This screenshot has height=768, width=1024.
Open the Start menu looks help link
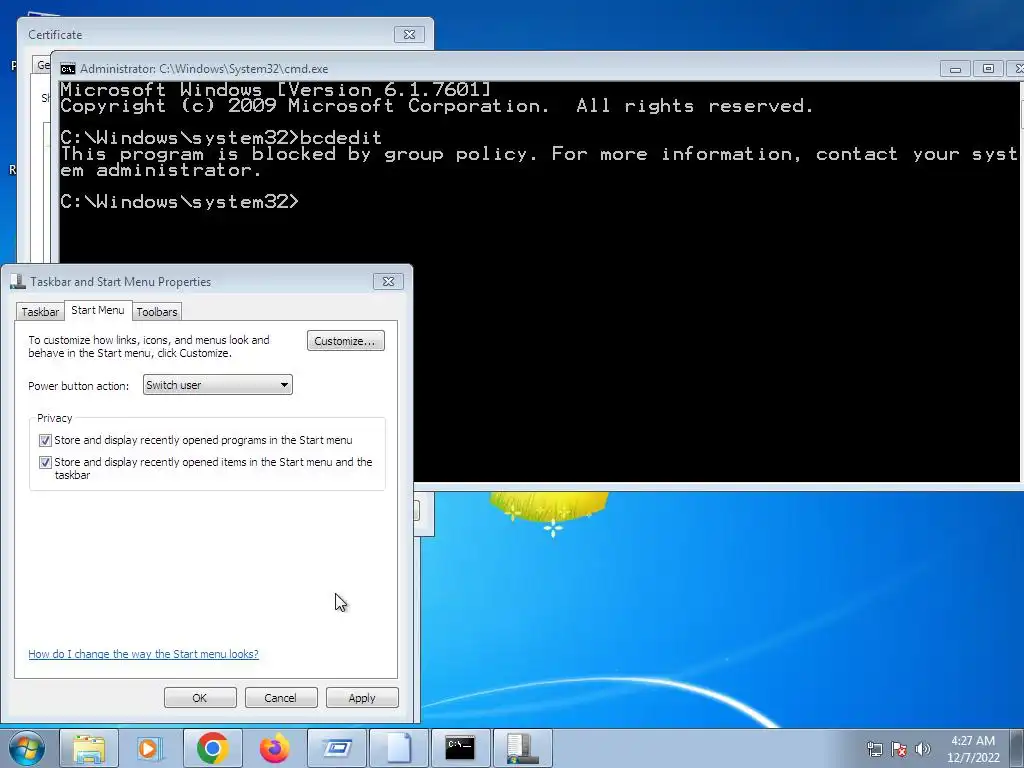(143, 654)
